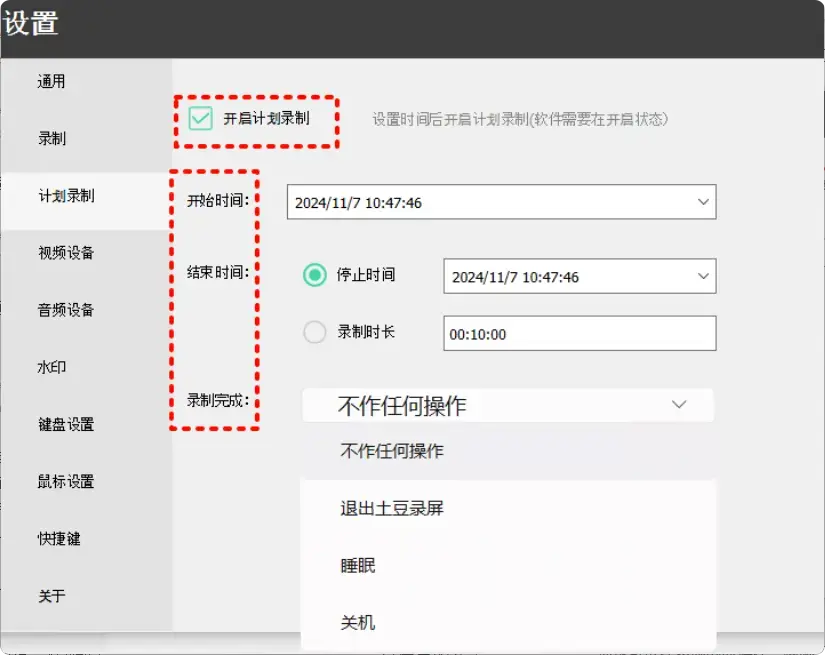This screenshot has height=655, width=825.
Task: View the 关于 about page
Action: coord(50,595)
